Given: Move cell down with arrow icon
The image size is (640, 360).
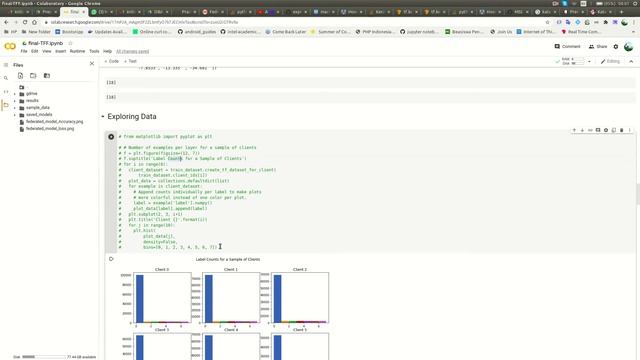Looking at the screenshot, I should 582,130.
